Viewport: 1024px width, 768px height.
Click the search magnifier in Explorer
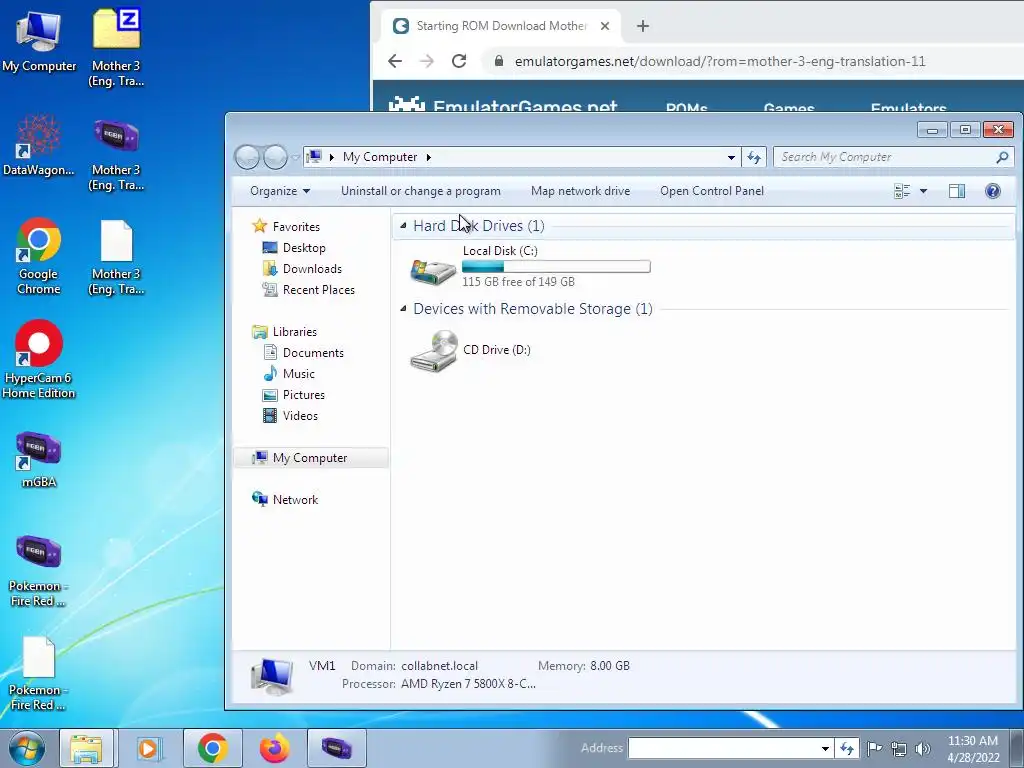click(1002, 157)
